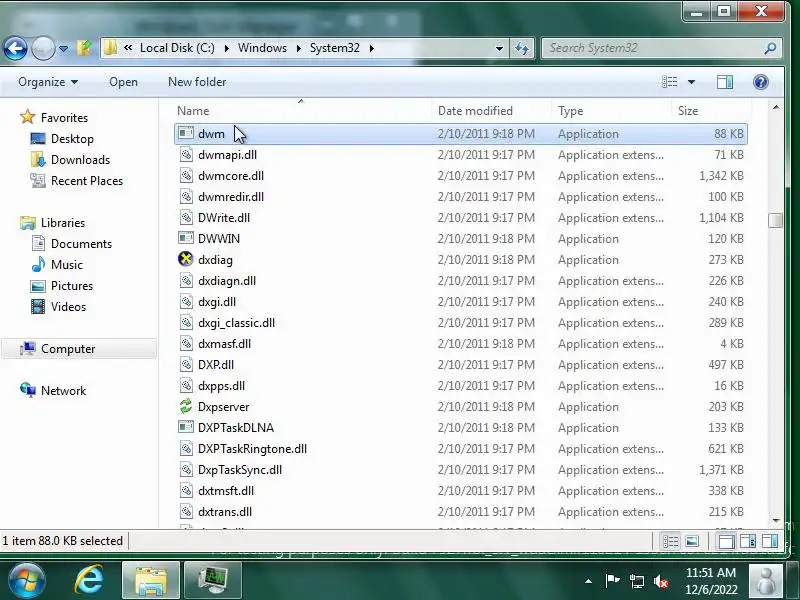Select the DXPTaskDLNA application icon

(x=186, y=427)
